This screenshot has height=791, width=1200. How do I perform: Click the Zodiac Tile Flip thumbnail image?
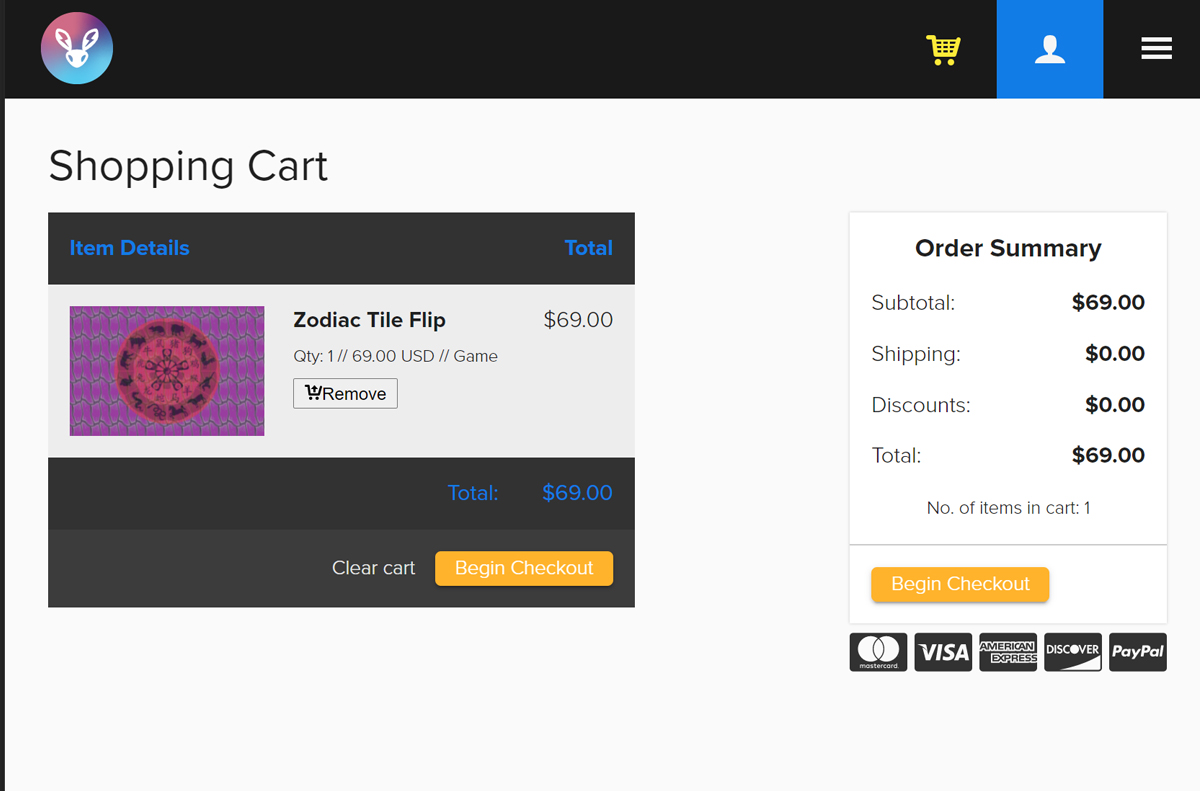pos(167,371)
